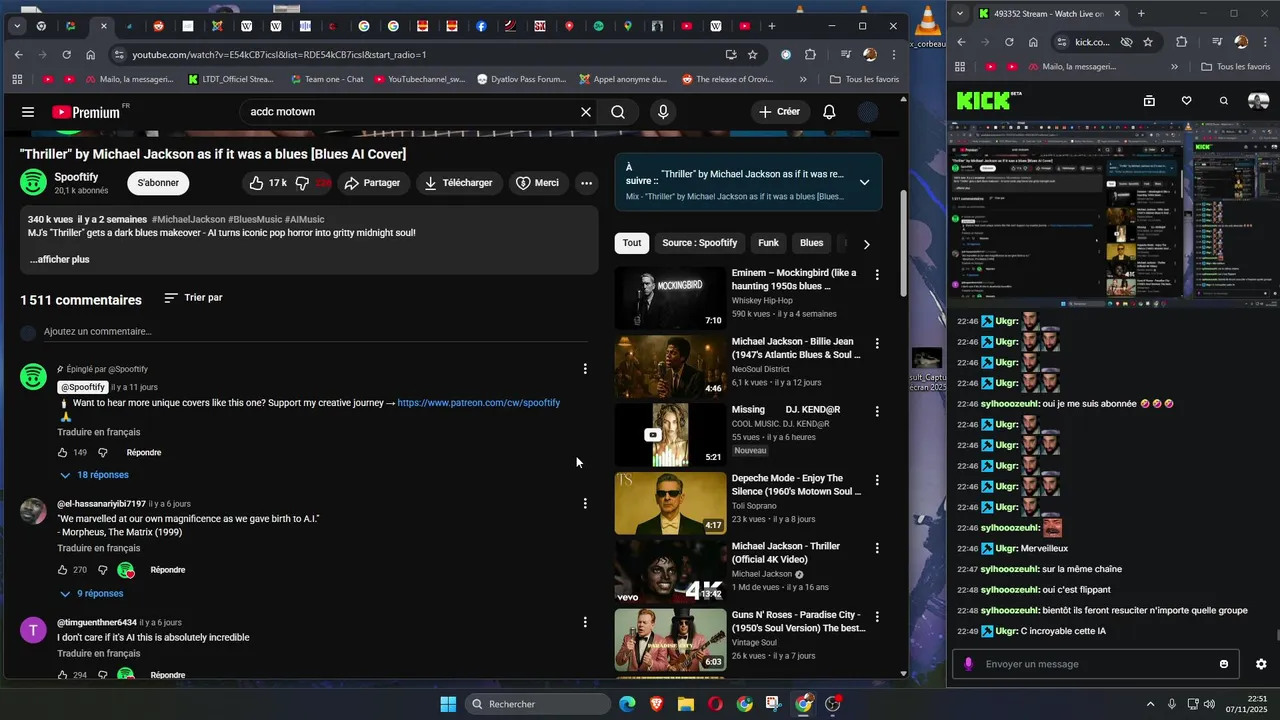The height and width of the screenshot is (720, 1280).
Task: Select the Funk filter chip
Action: [x=768, y=243]
